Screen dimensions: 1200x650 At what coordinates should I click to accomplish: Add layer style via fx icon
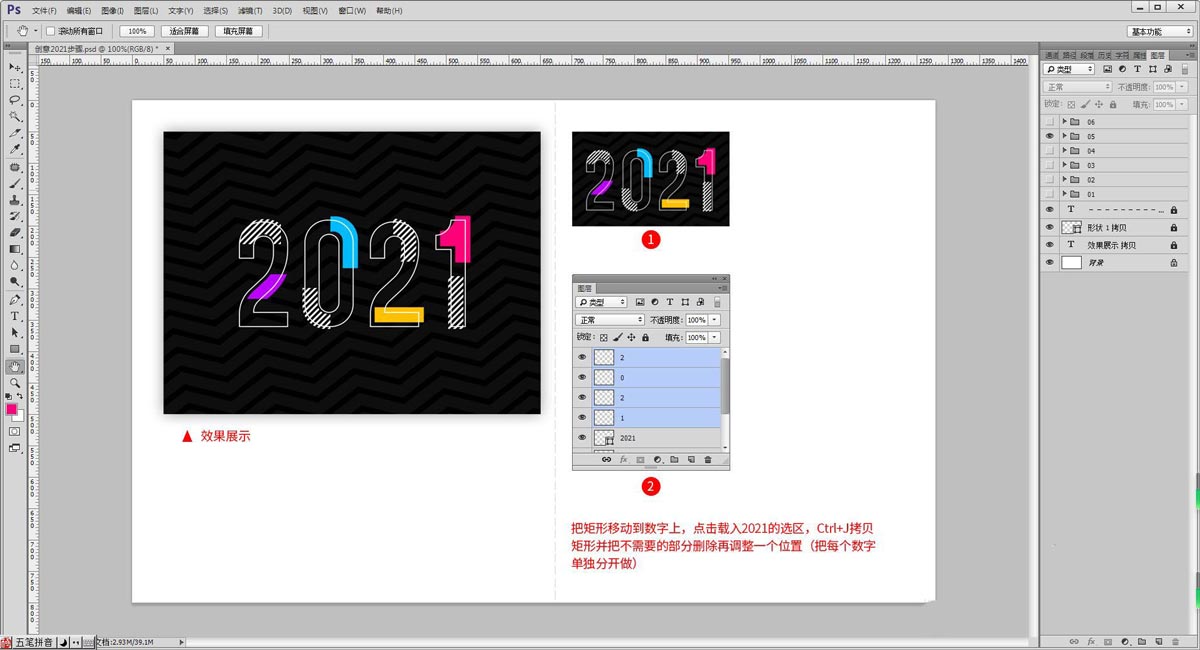(x=1091, y=641)
